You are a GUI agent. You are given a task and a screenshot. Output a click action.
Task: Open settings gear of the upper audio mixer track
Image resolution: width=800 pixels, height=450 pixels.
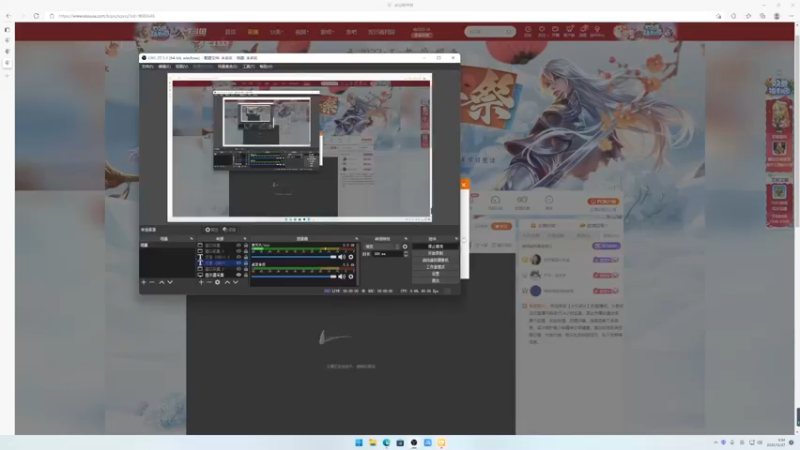point(351,257)
